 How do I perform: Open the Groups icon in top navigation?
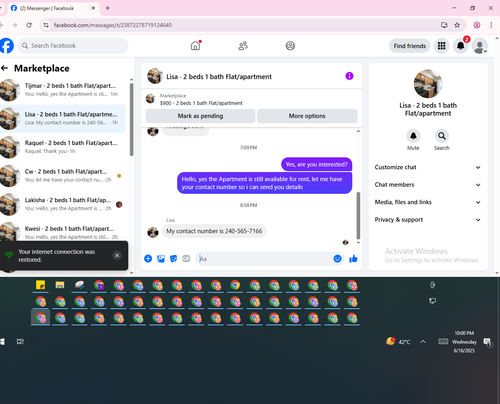[290, 46]
